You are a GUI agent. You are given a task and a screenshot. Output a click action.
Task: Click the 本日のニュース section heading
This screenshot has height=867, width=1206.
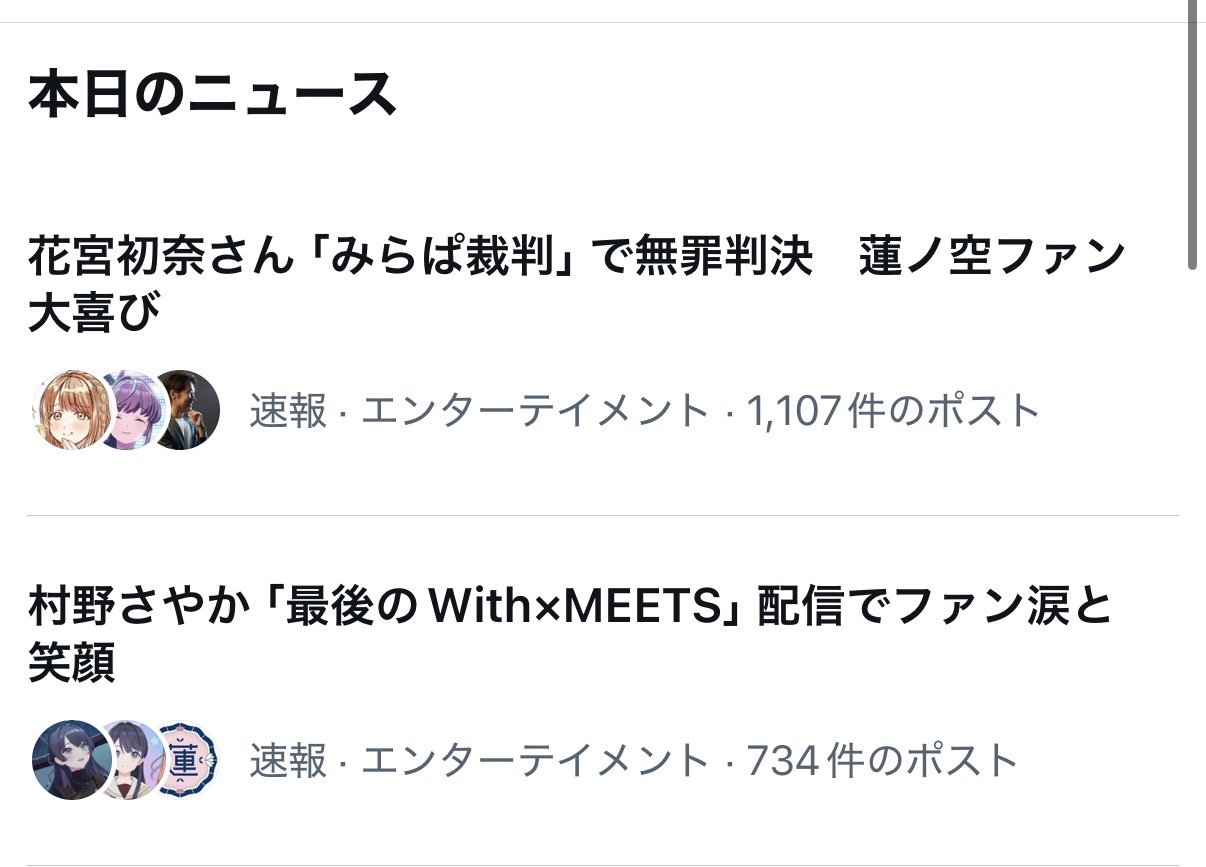[x=212, y=96]
